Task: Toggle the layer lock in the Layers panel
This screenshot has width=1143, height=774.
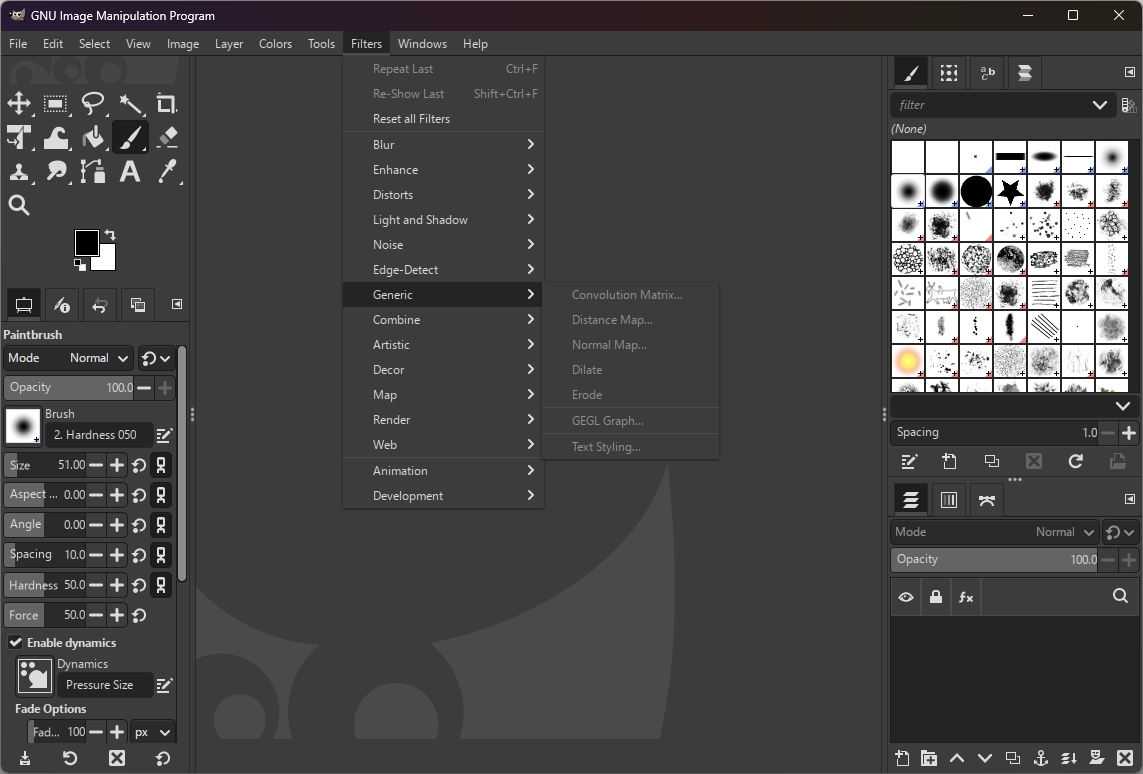Action: tap(936, 597)
